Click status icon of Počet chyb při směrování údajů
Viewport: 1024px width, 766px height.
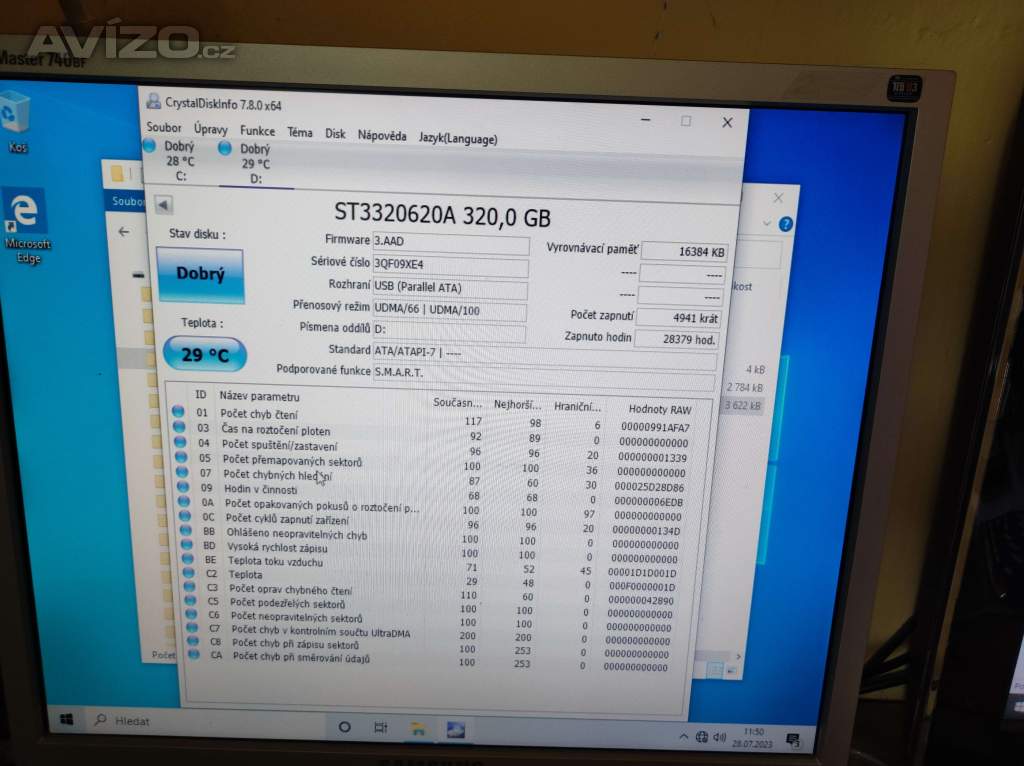(194, 654)
